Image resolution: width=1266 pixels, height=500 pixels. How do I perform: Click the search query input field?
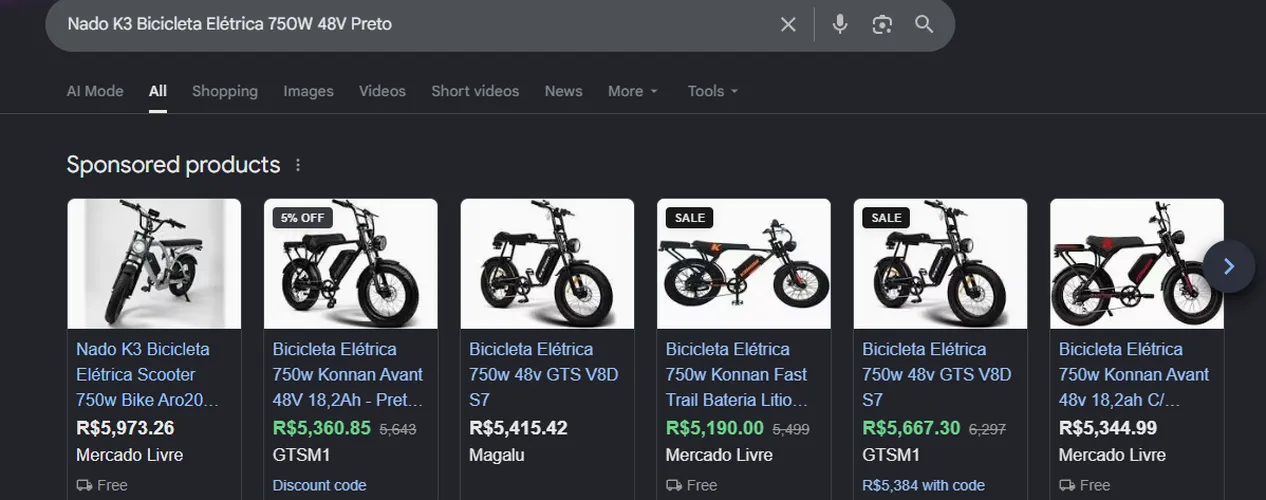click(x=415, y=24)
